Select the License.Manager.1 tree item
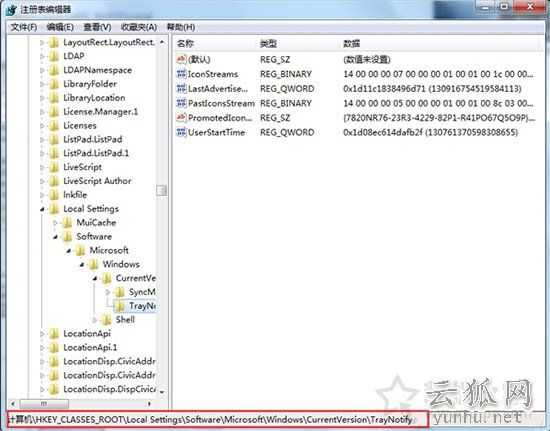 [101, 112]
